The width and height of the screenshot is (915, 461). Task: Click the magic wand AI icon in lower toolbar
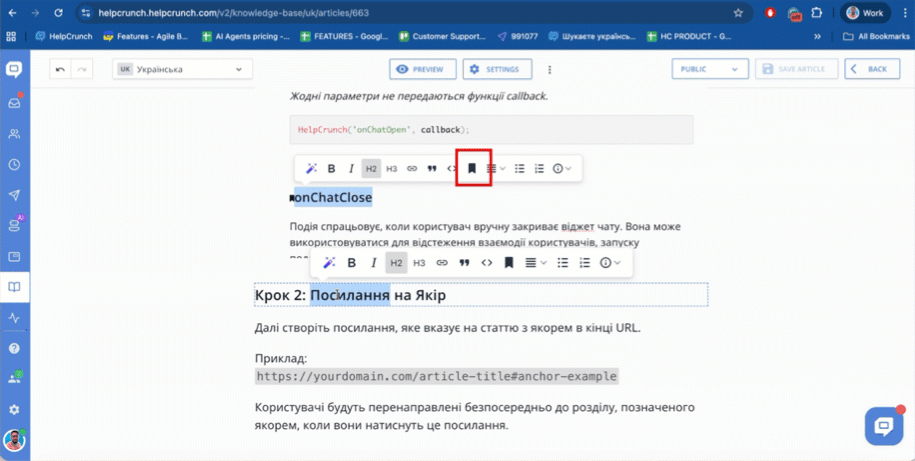coord(329,263)
